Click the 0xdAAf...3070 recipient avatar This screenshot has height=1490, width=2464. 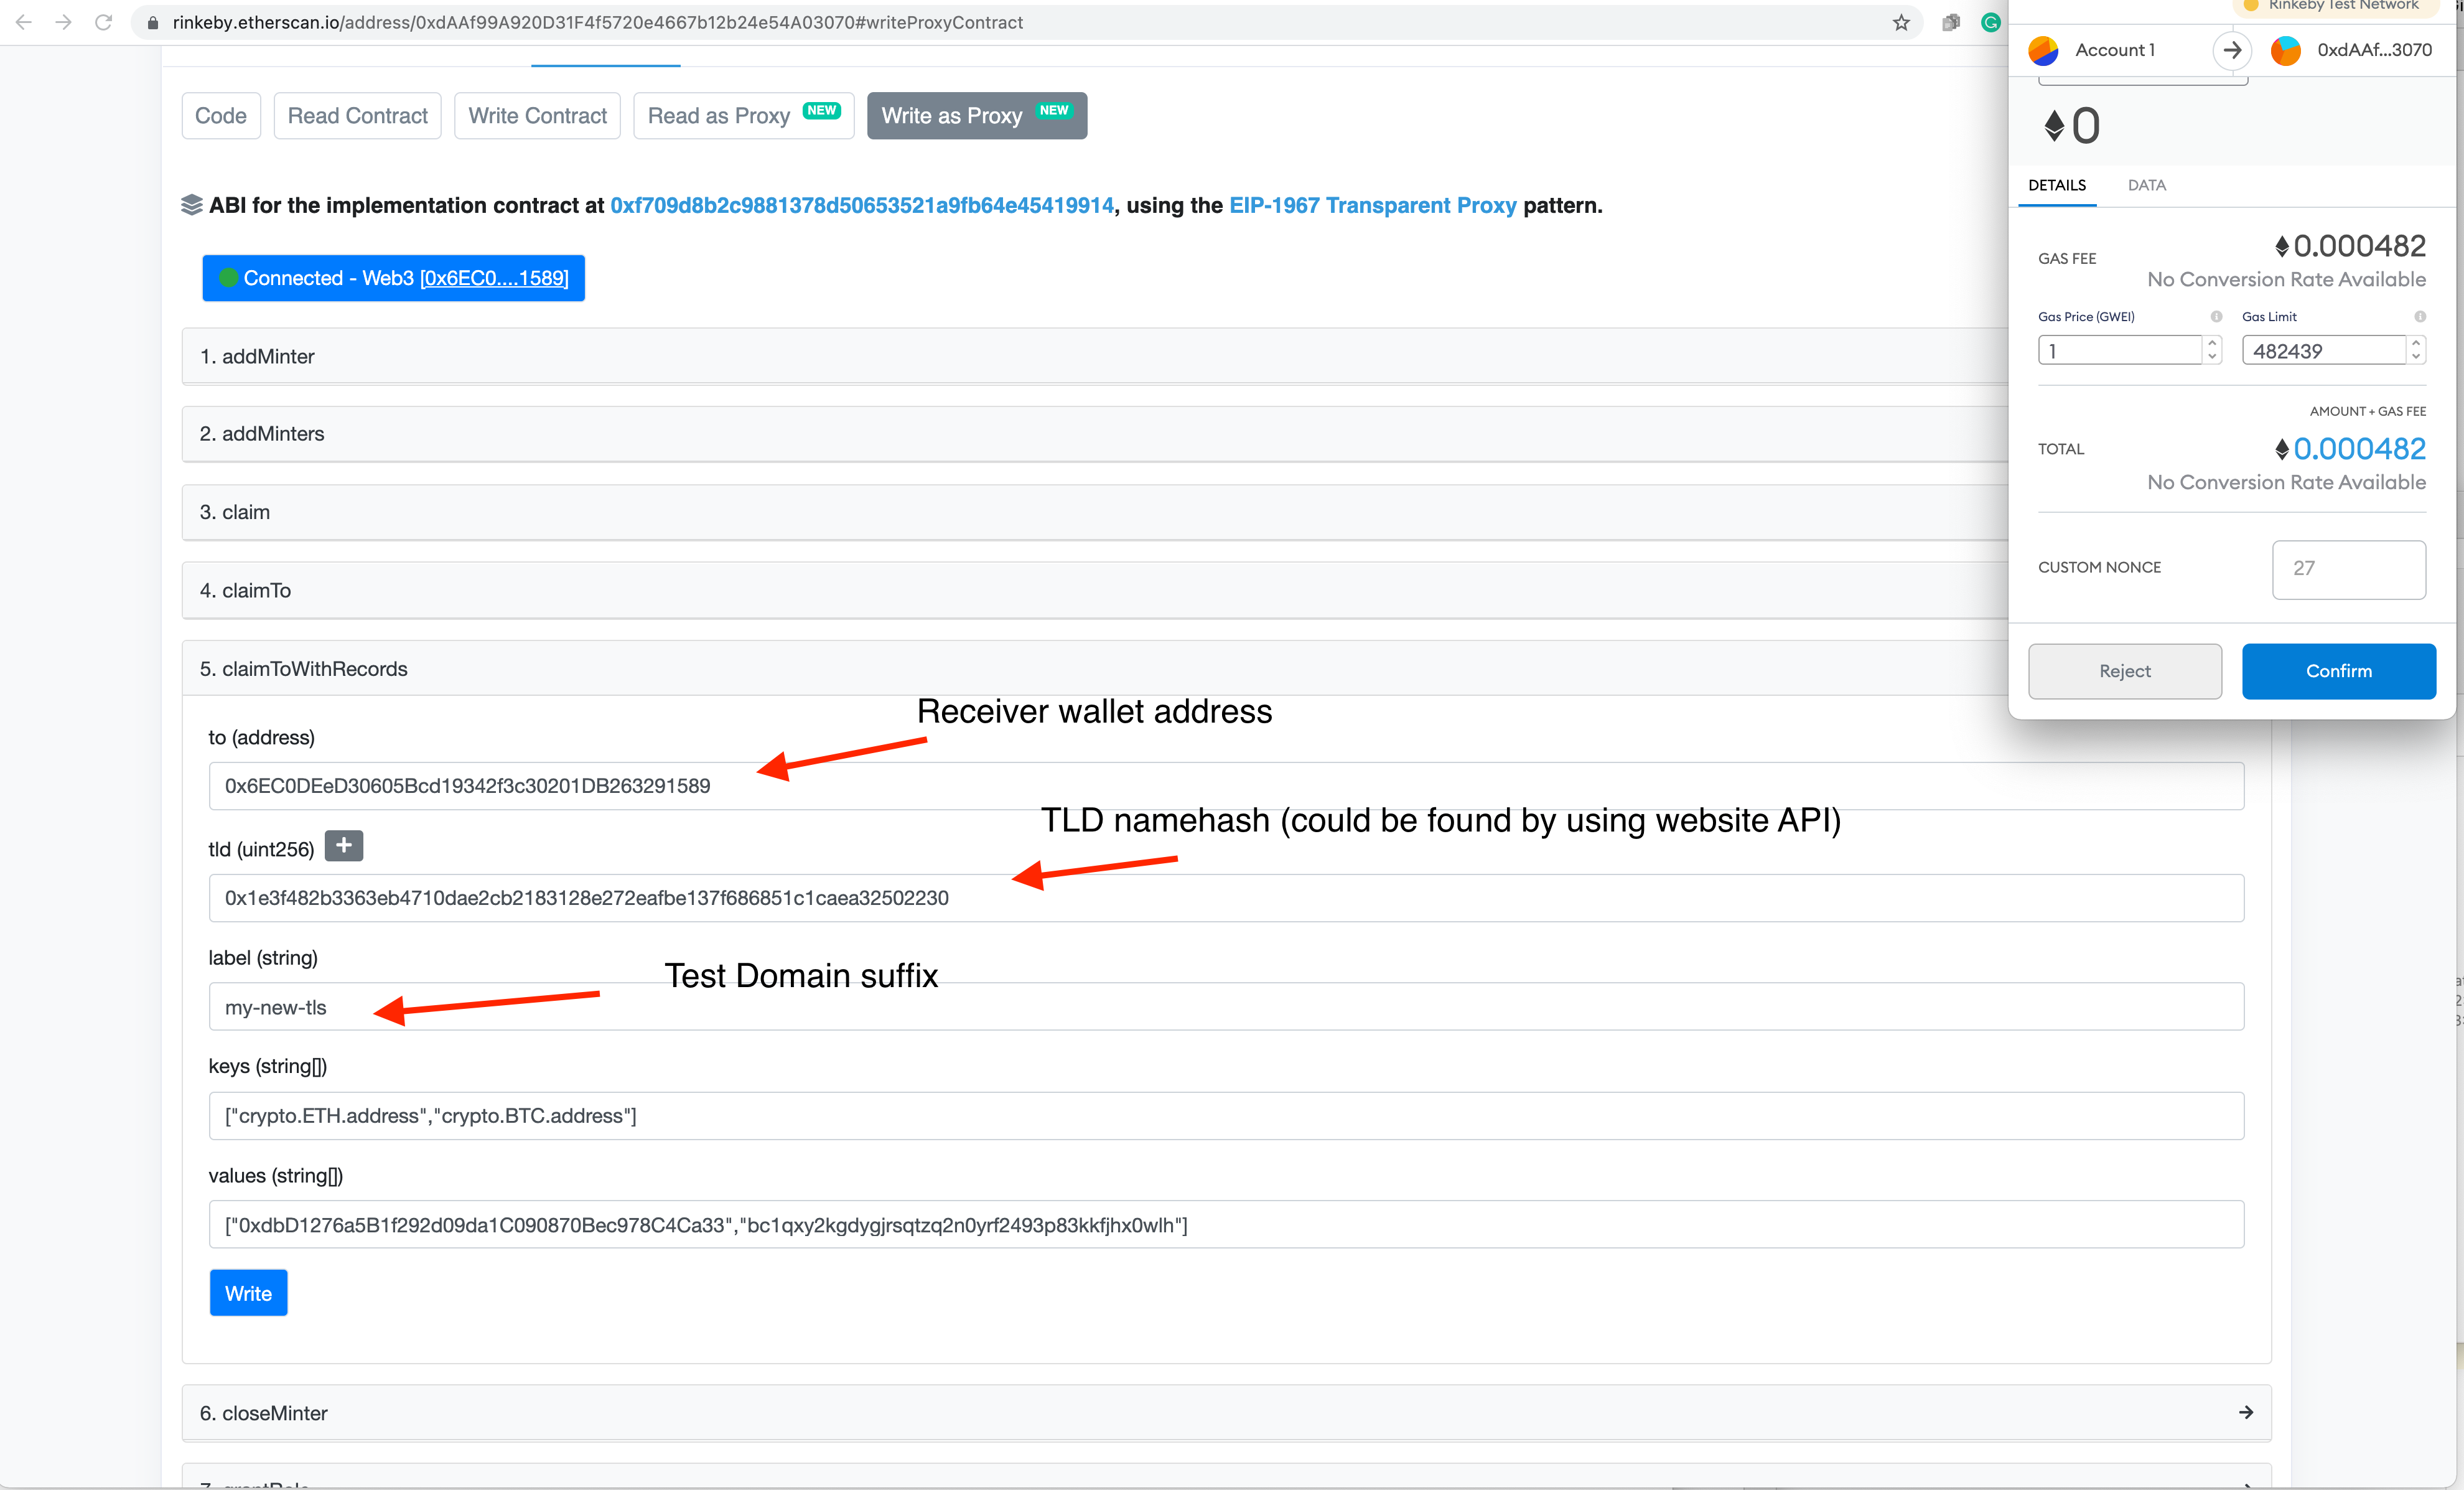pos(2286,50)
